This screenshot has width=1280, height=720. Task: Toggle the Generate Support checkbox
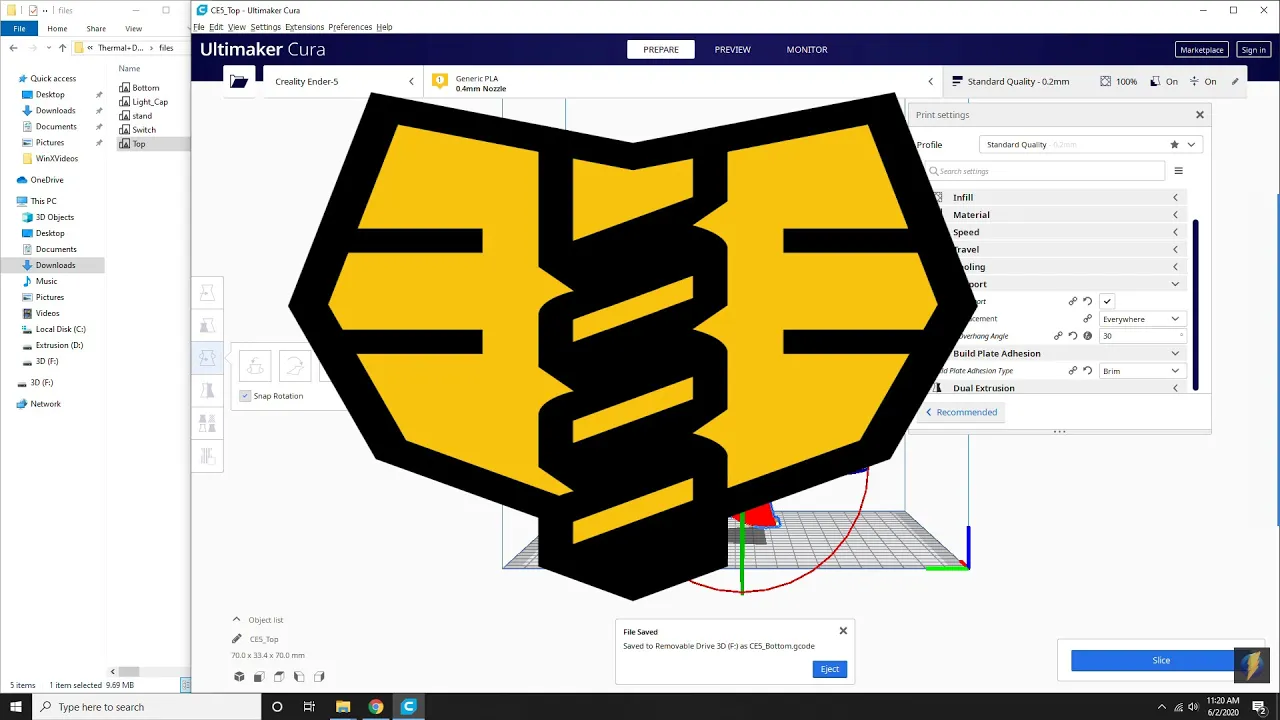(1107, 301)
